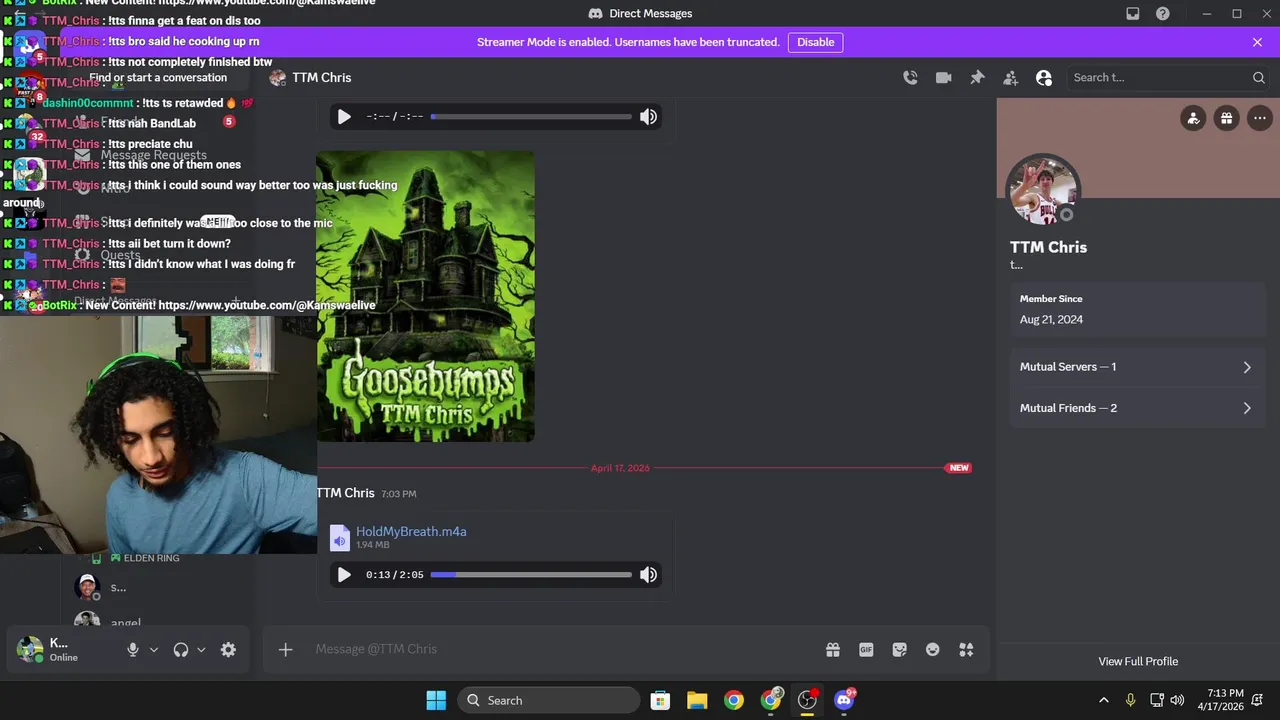Click the 7:03 PM message timestamp

click(398, 494)
